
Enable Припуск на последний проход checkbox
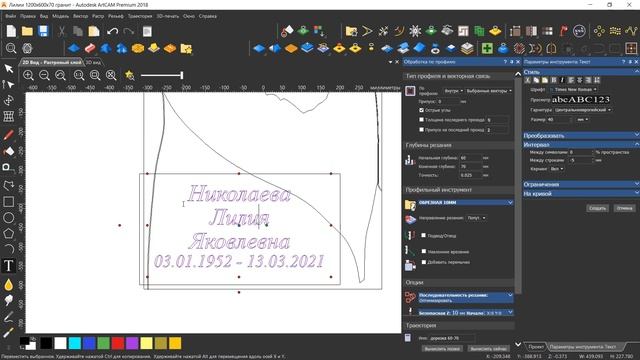tap(421, 129)
